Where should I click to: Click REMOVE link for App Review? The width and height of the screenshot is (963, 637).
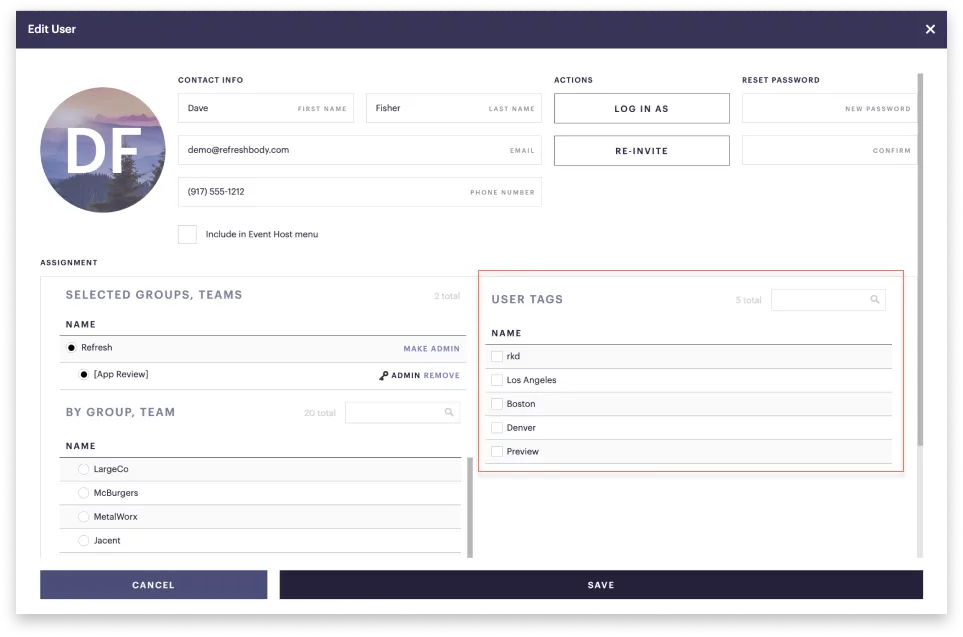442,375
